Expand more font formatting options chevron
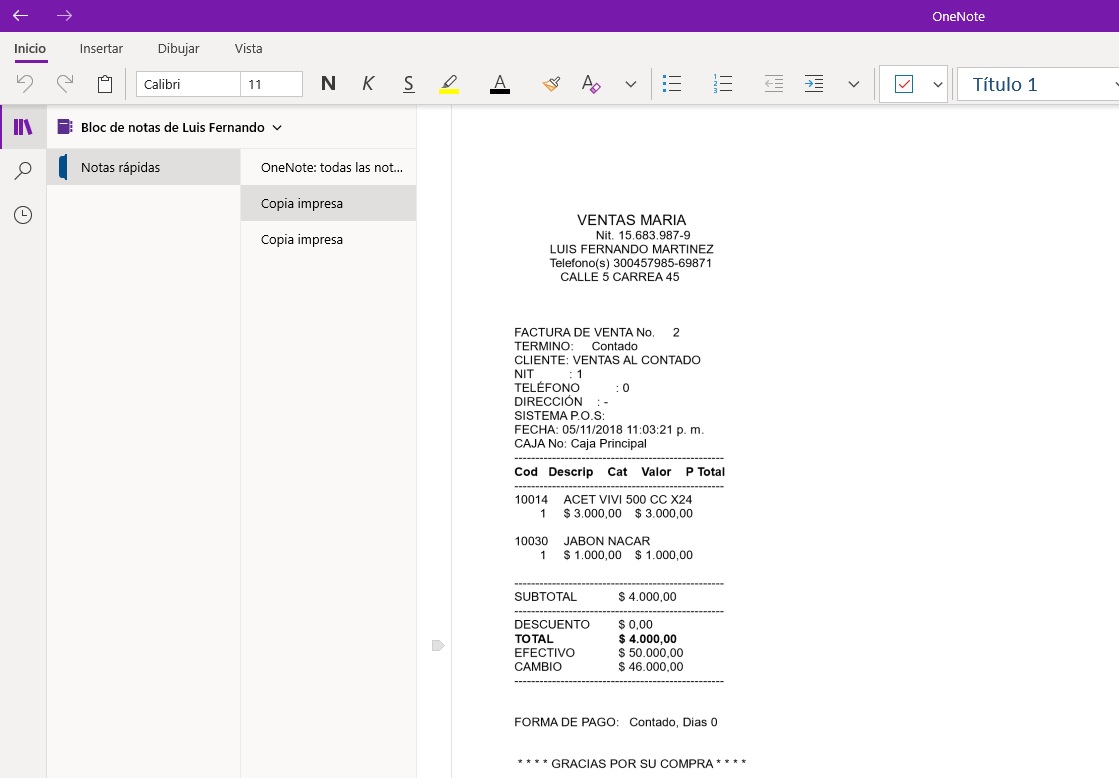 point(631,84)
